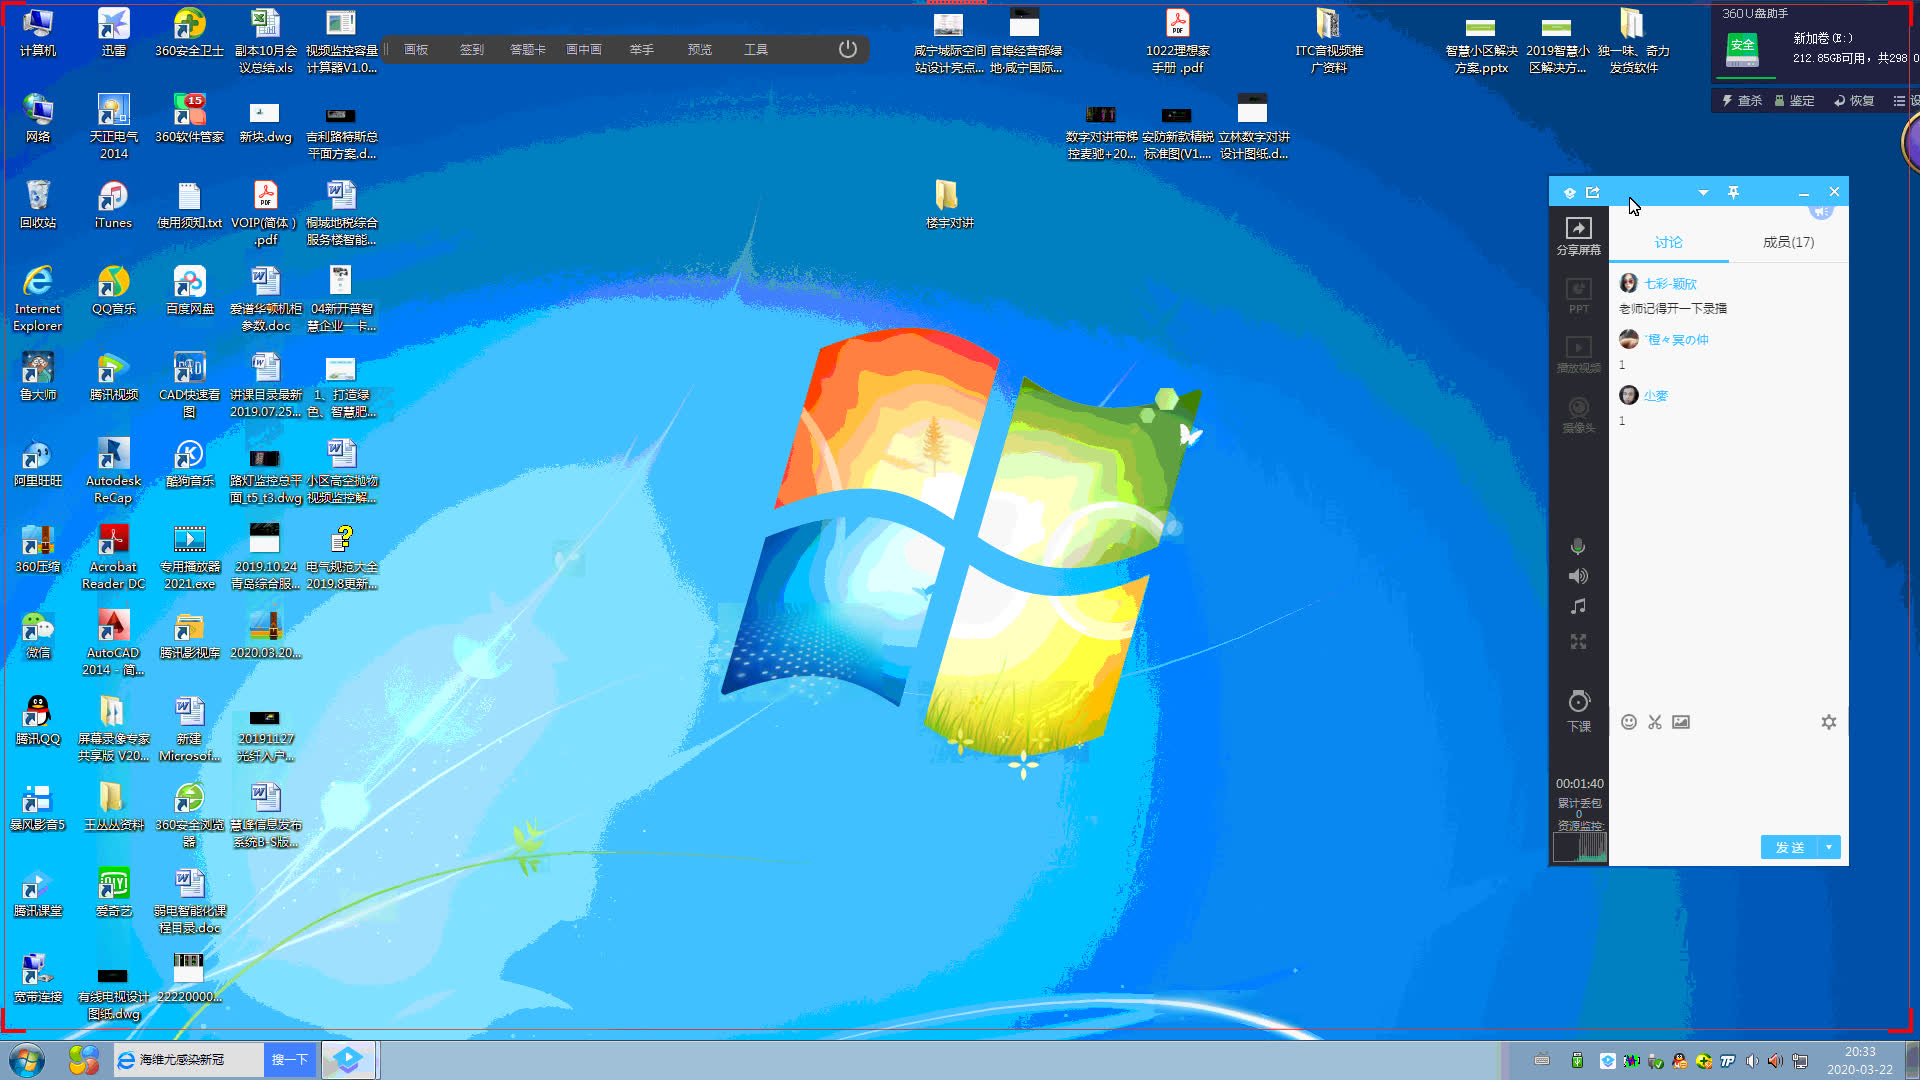Expand the 发送 send options arrow
This screenshot has width=1920, height=1080.
pyautogui.click(x=1829, y=847)
